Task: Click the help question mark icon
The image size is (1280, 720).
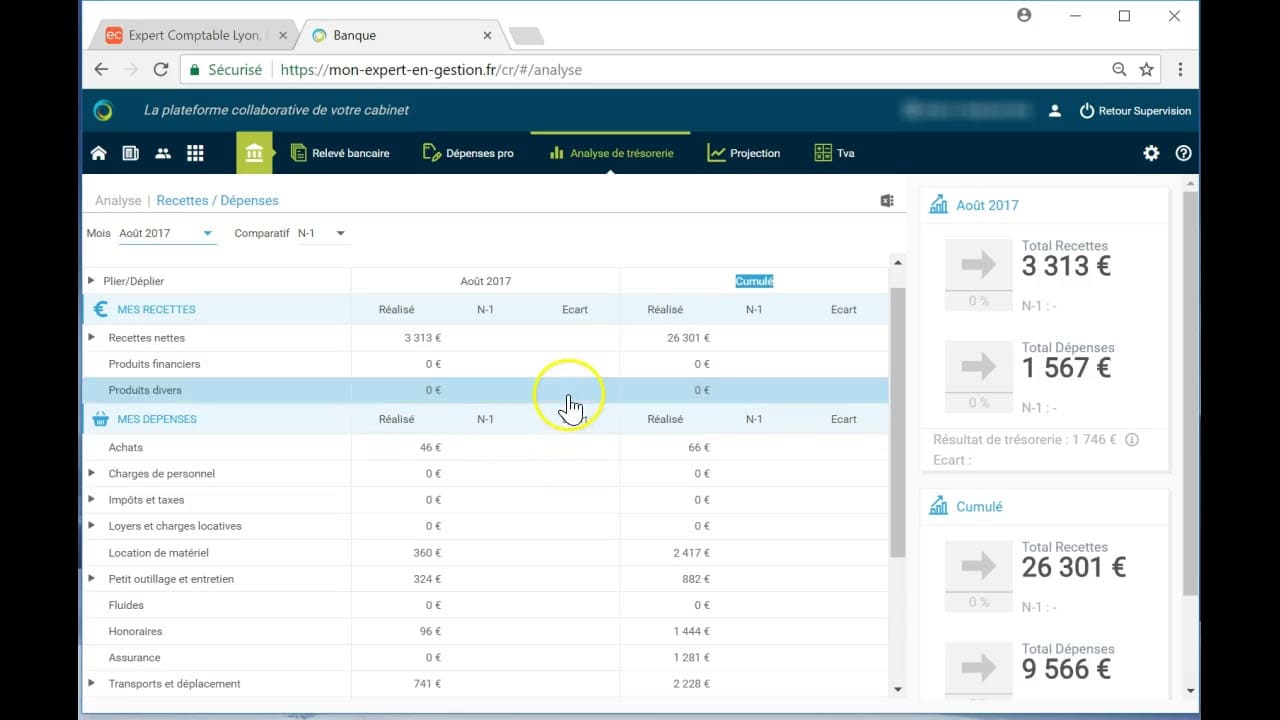Action: coord(1184,152)
